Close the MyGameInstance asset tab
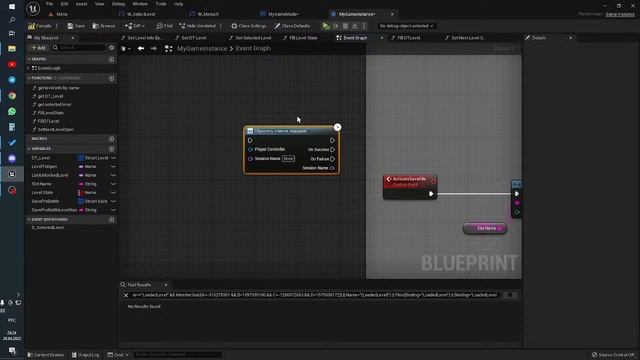 392,14
